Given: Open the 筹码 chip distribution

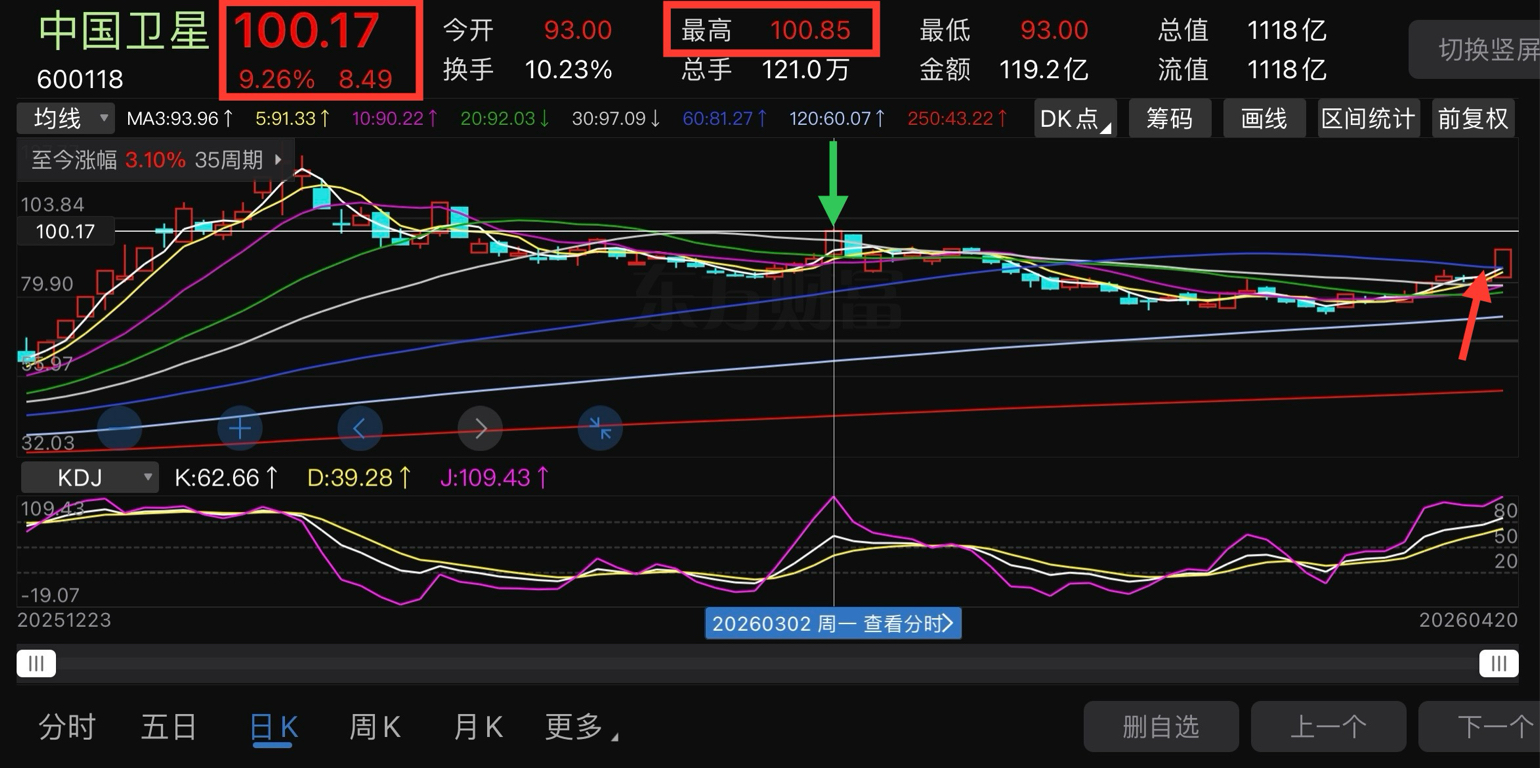Looking at the screenshot, I should tap(1170, 119).
